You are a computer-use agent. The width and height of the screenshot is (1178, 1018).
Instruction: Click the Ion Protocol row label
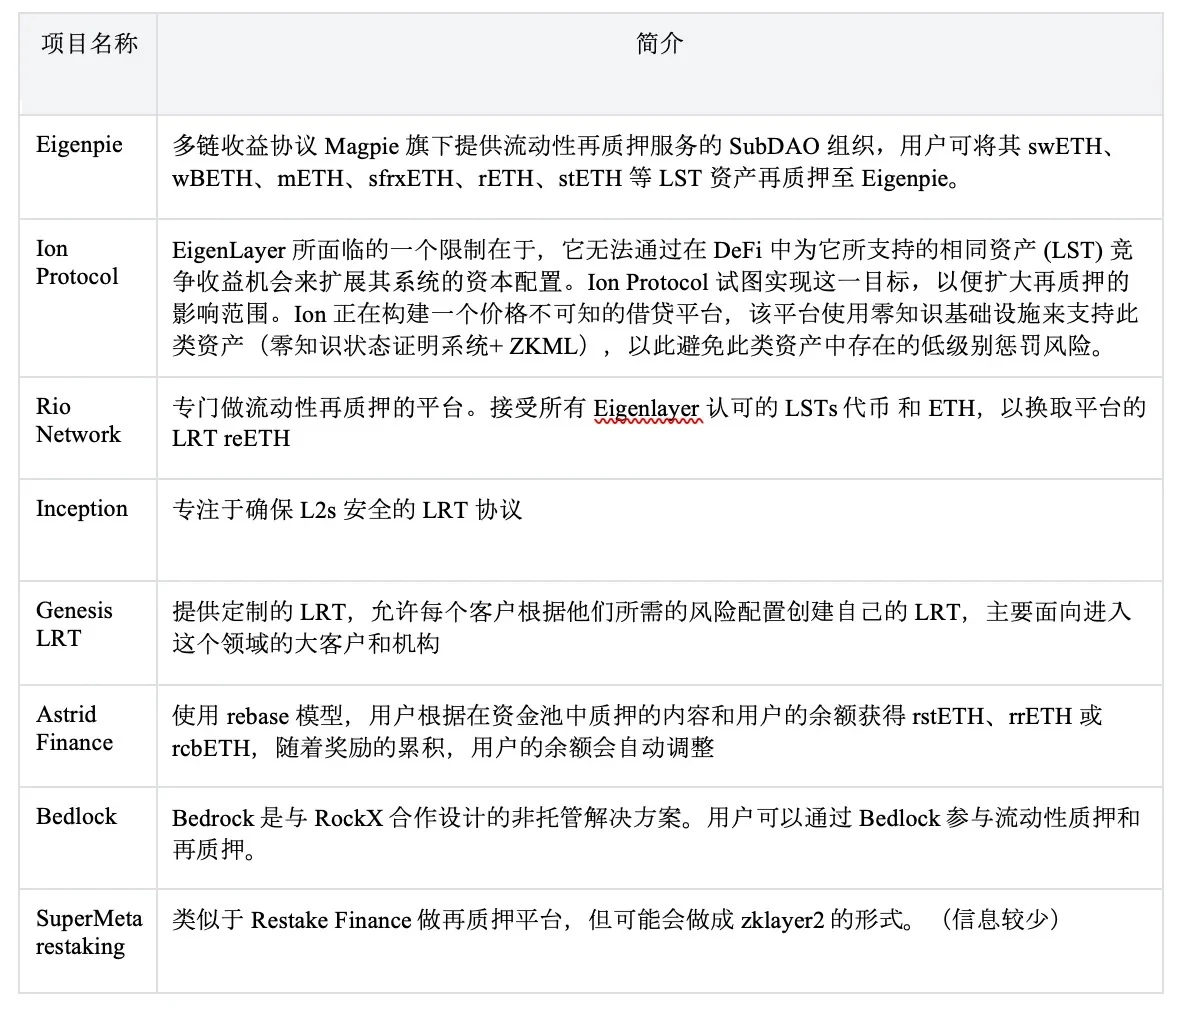pos(77,262)
